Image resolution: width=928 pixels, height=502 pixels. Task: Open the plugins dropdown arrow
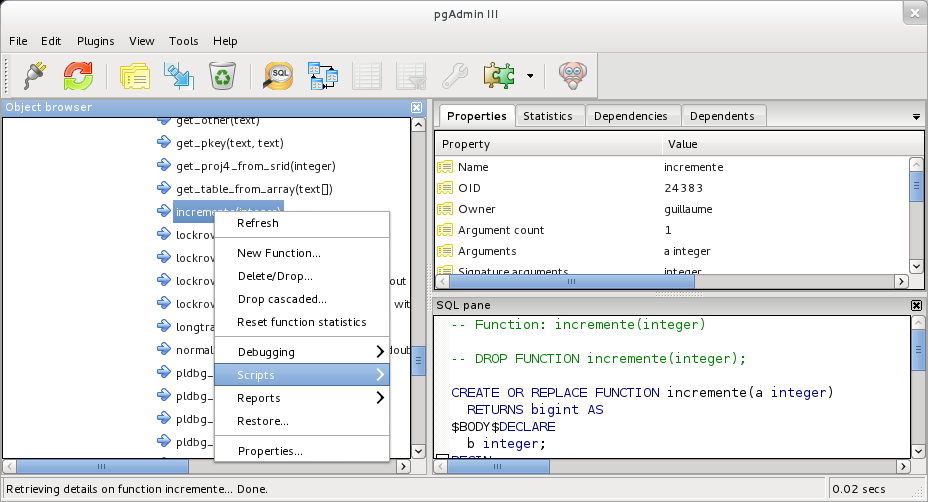pyautogui.click(x=530, y=76)
